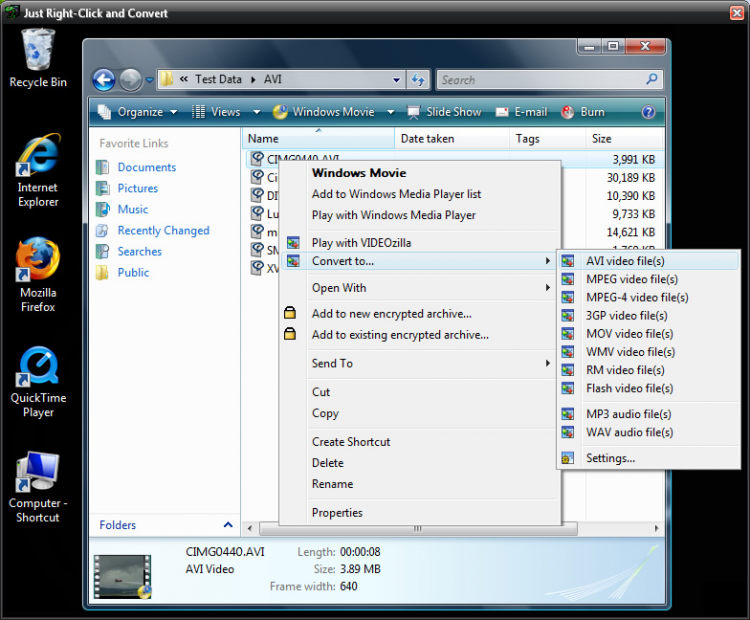Select Play with Windows Media Player
Screen dimensions: 750x620
pos(394,215)
